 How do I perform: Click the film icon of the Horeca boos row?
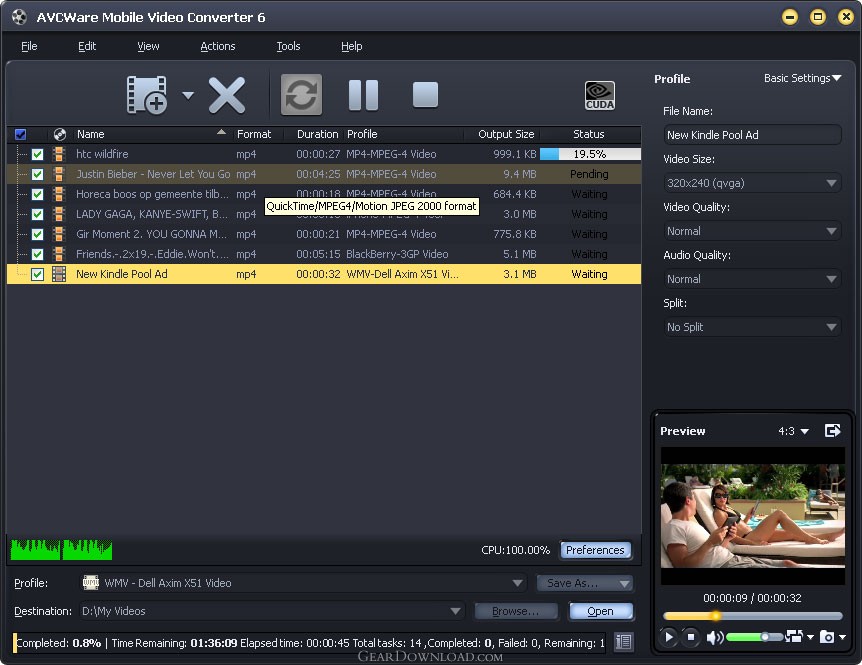click(x=59, y=194)
